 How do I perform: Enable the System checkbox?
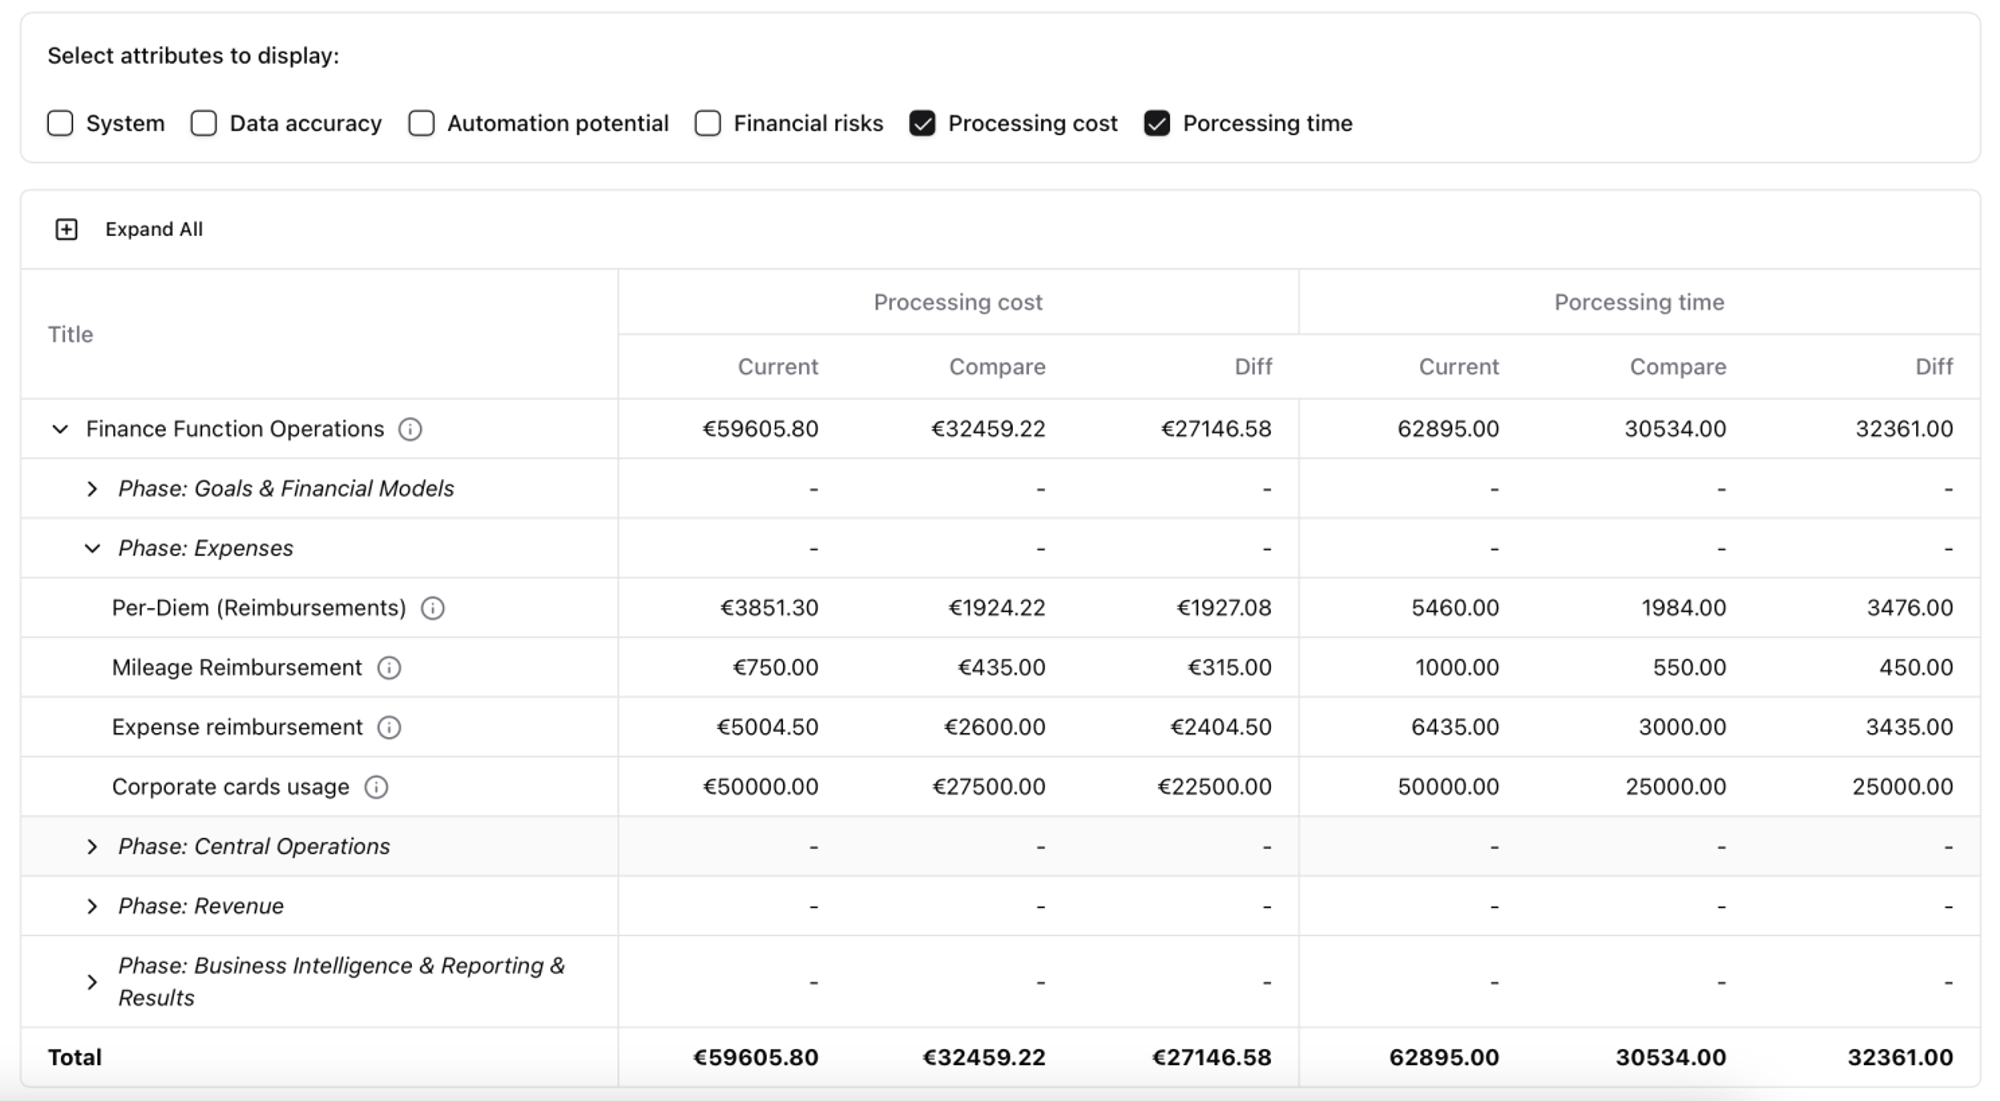(x=60, y=123)
